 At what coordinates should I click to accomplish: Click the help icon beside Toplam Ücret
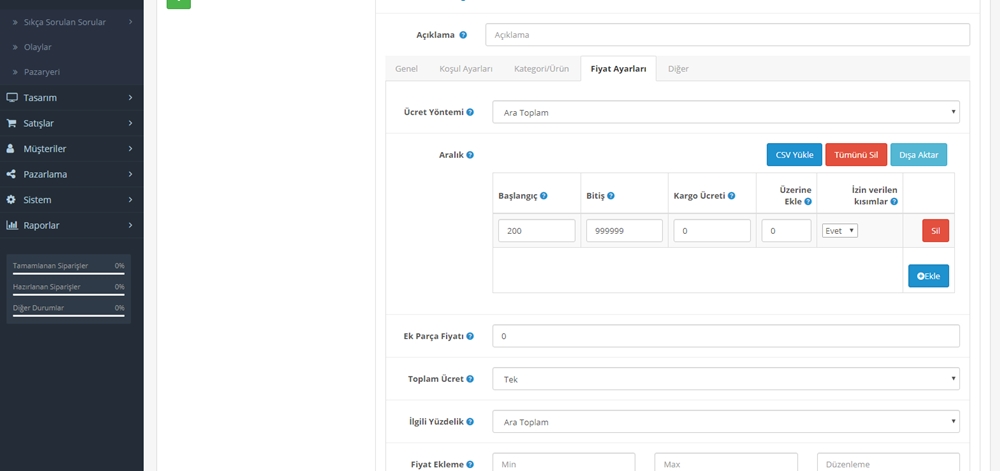470,379
